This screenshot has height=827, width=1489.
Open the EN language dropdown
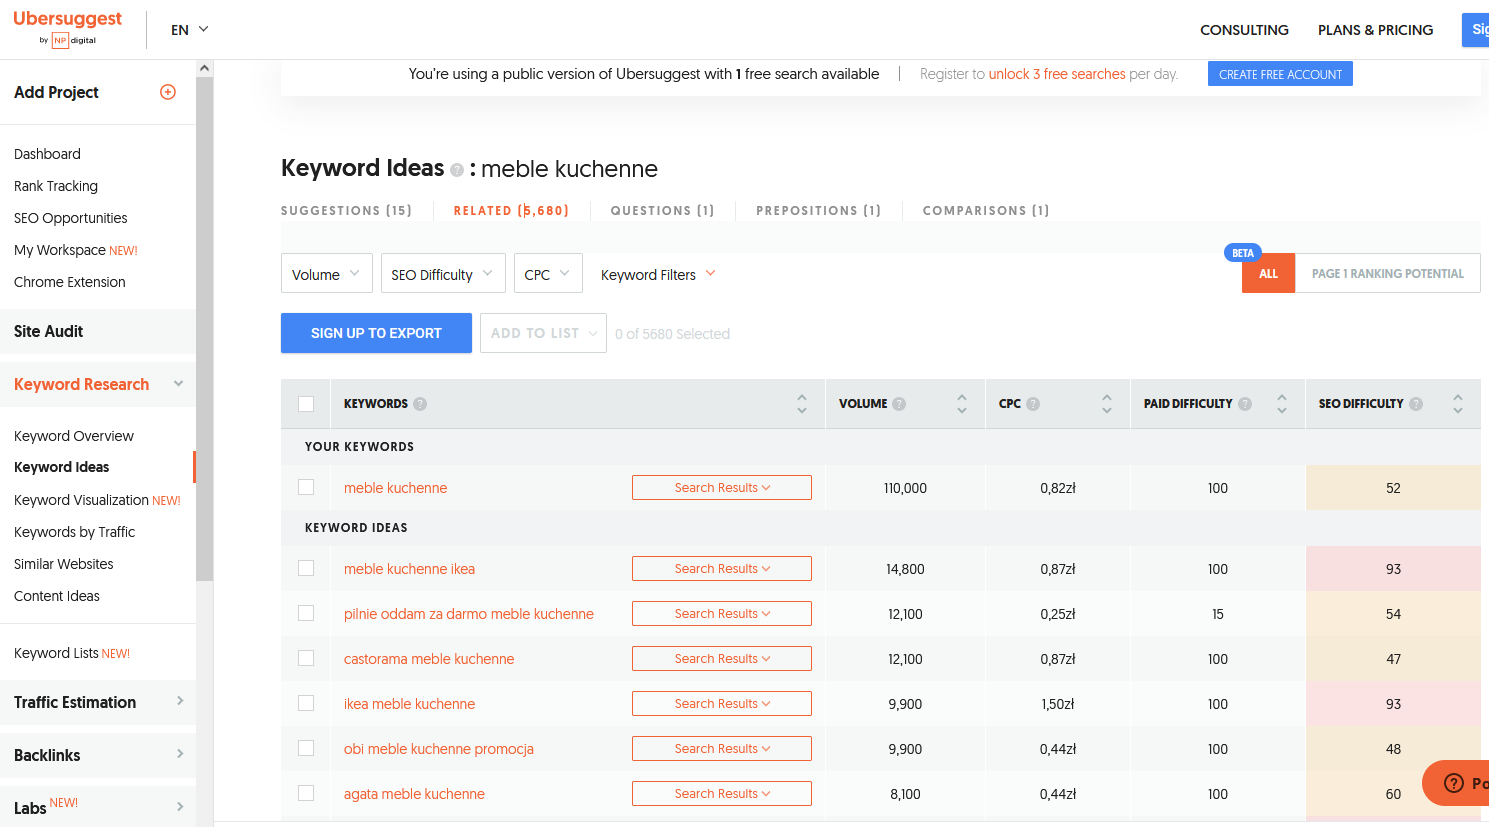coord(188,30)
